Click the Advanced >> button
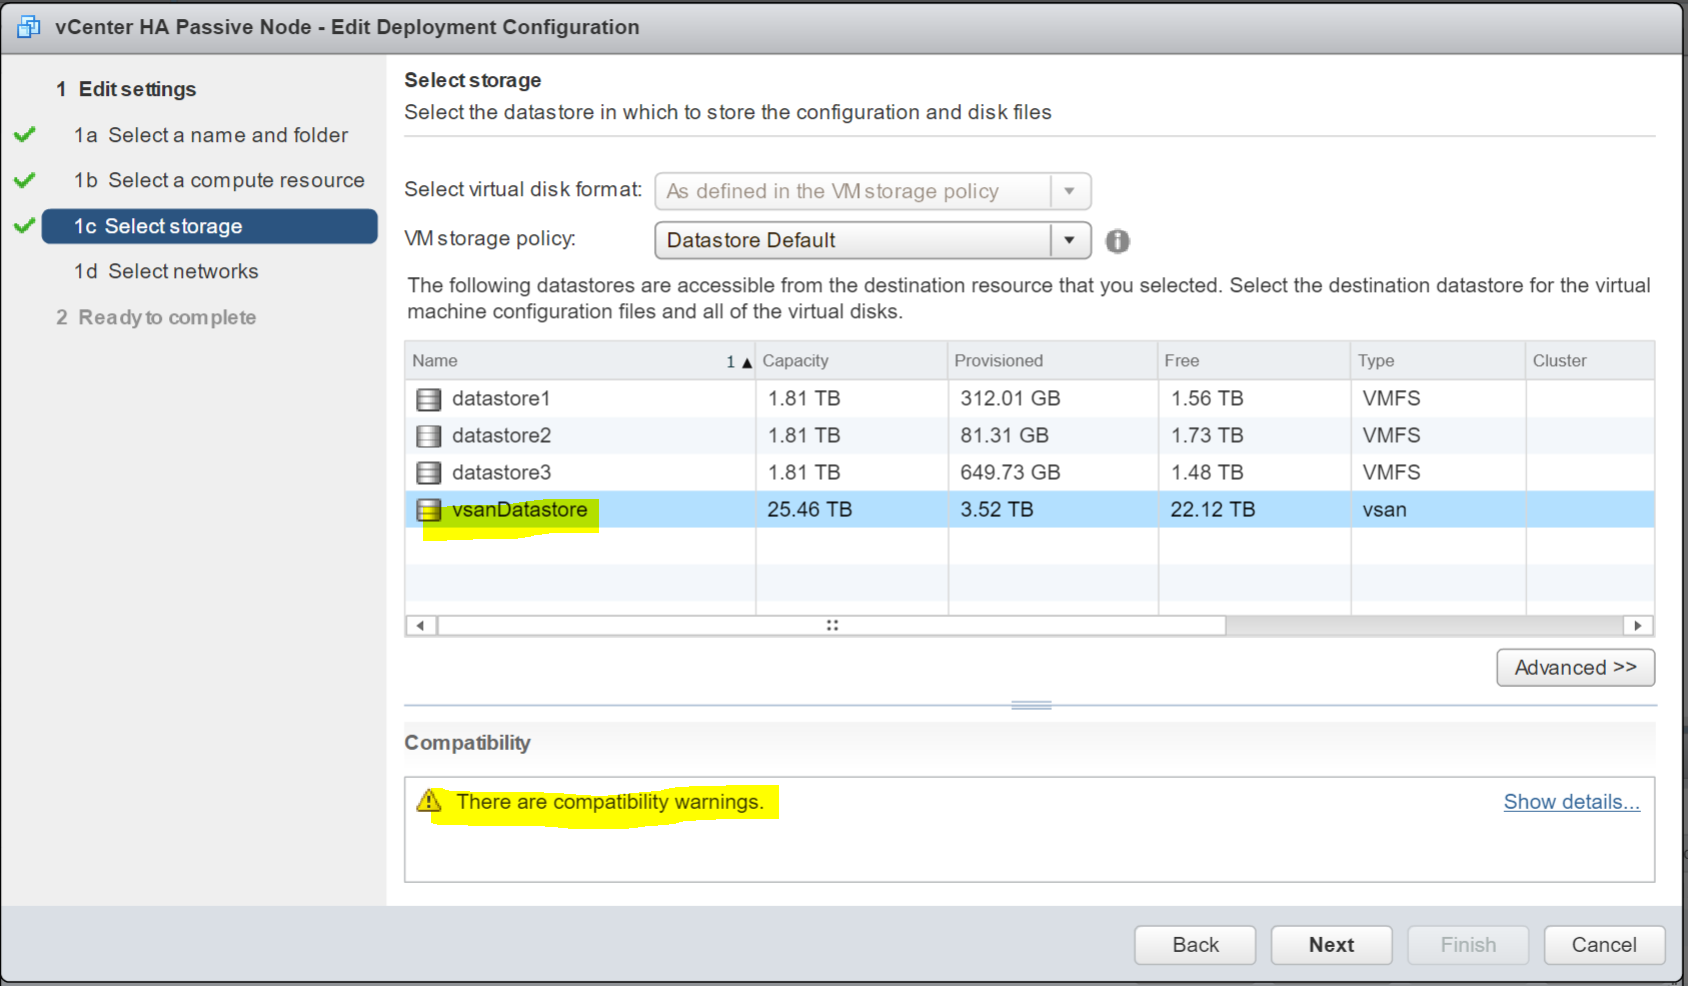Image resolution: width=1688 pixels, height=986 pixels. [1575, 667]
